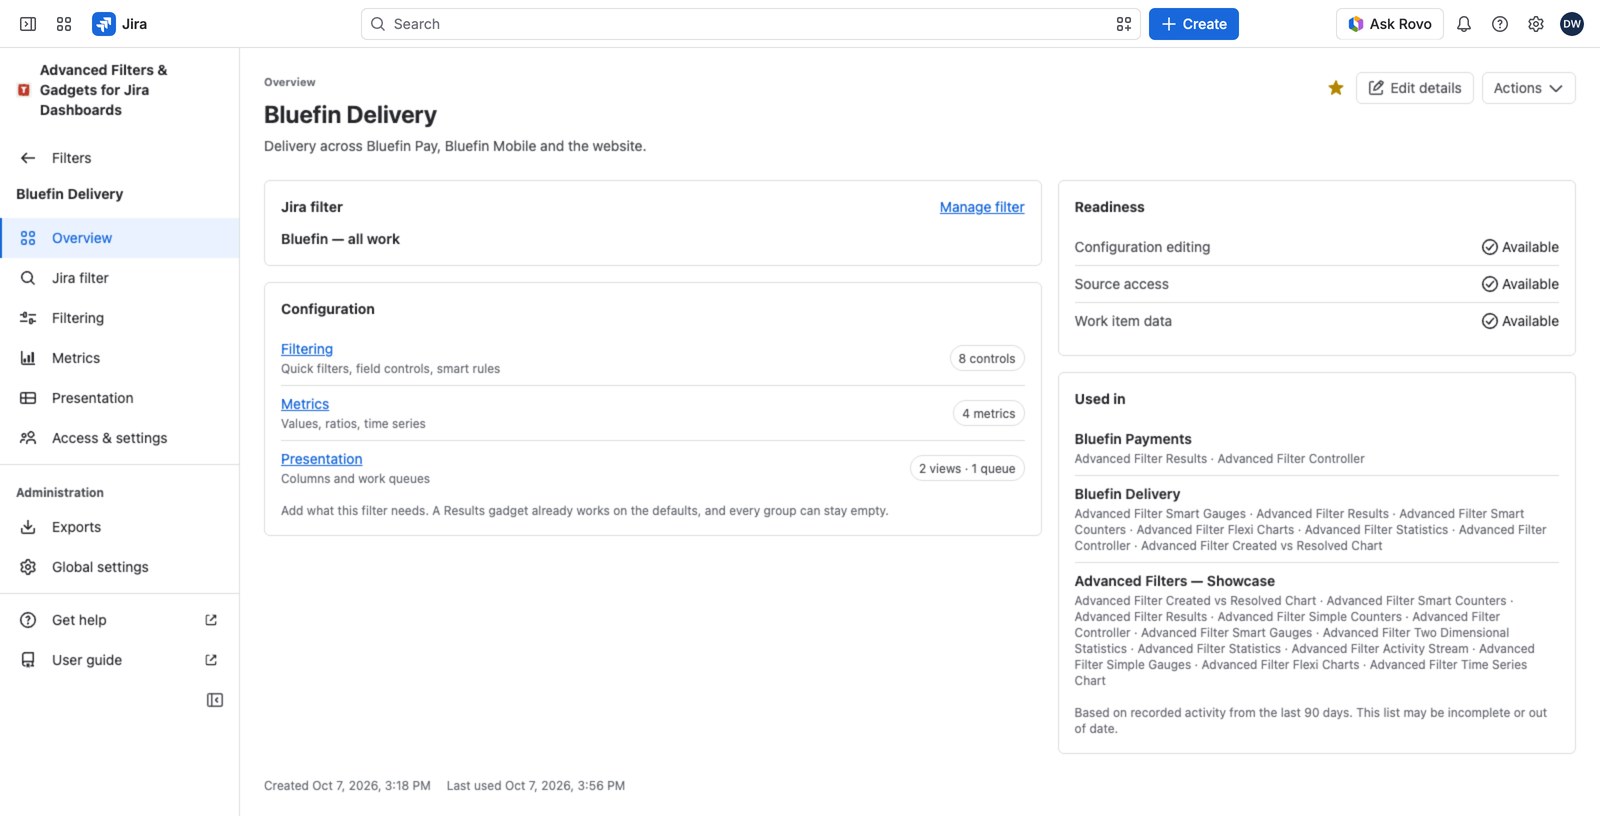
Task: Open the User guide link
Action: [120, 660]
